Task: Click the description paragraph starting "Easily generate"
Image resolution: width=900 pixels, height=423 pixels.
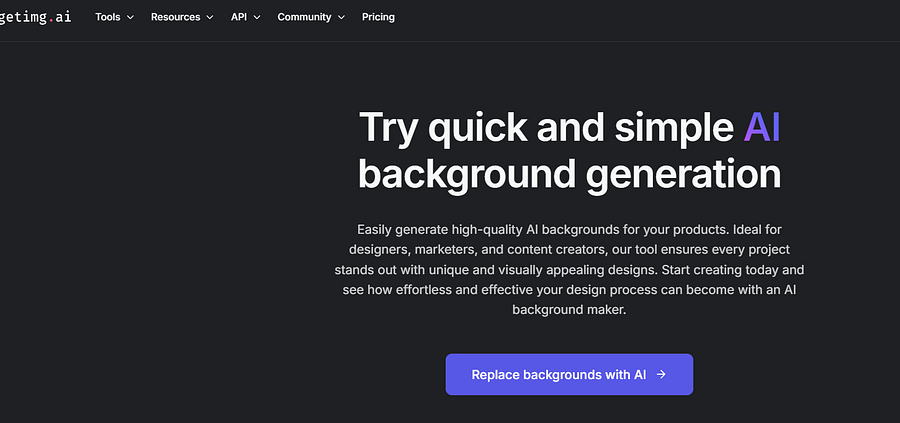Action: [569, 270]
